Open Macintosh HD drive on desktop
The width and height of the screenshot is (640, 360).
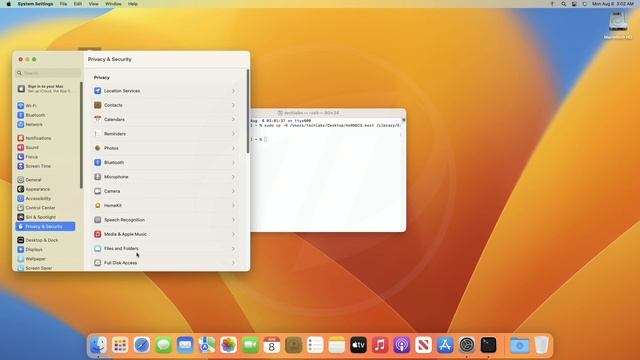tap(618, 25)
